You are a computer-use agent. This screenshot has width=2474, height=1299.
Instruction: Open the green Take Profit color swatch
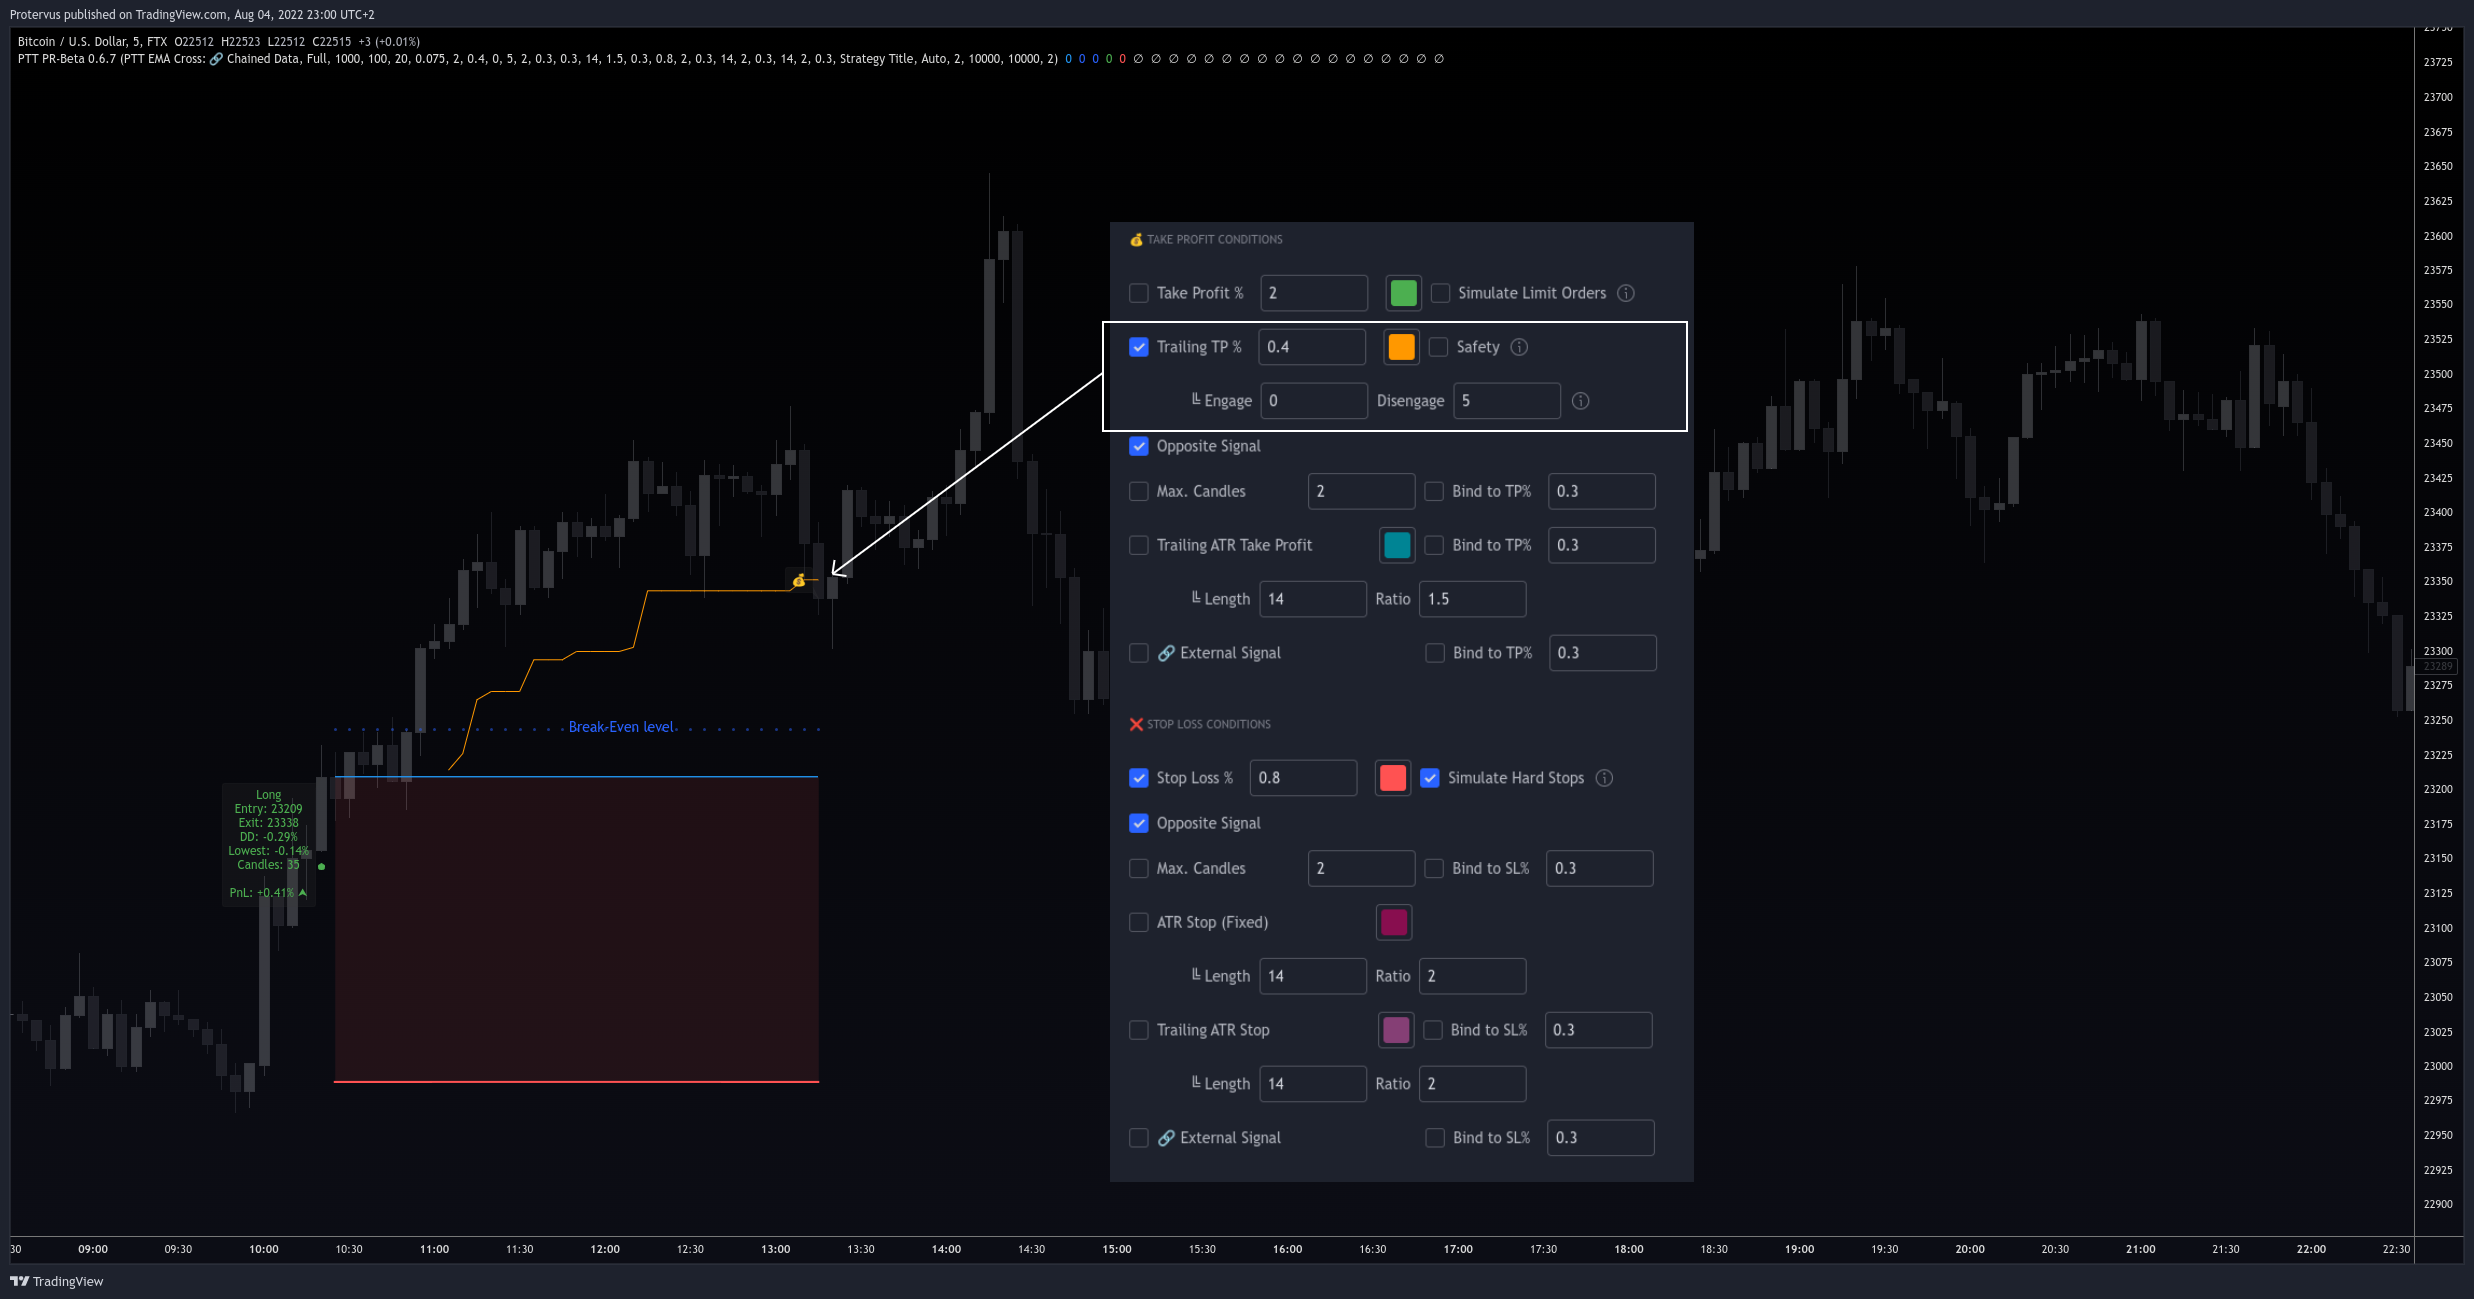[1403, 293]
